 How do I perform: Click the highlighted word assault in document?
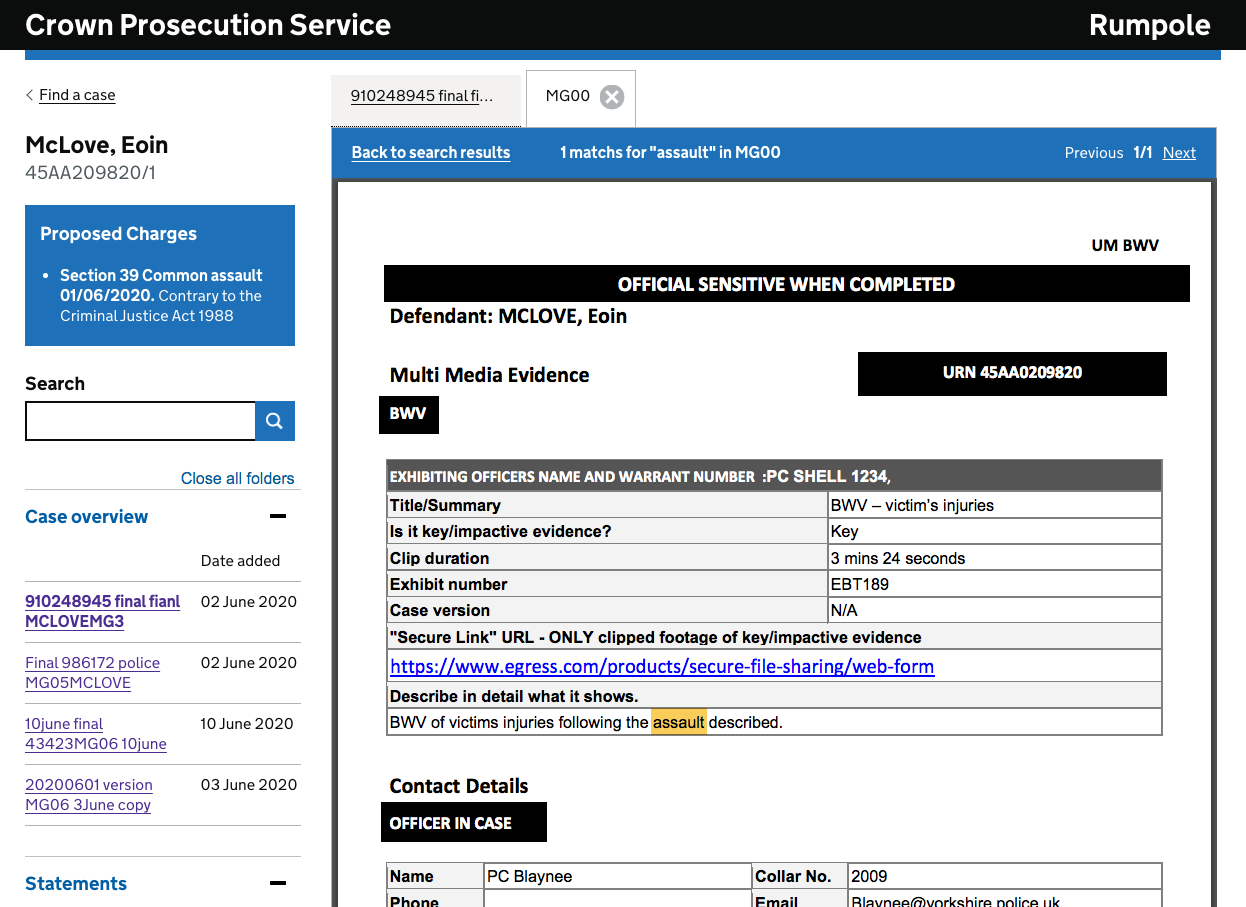[678, 722]
